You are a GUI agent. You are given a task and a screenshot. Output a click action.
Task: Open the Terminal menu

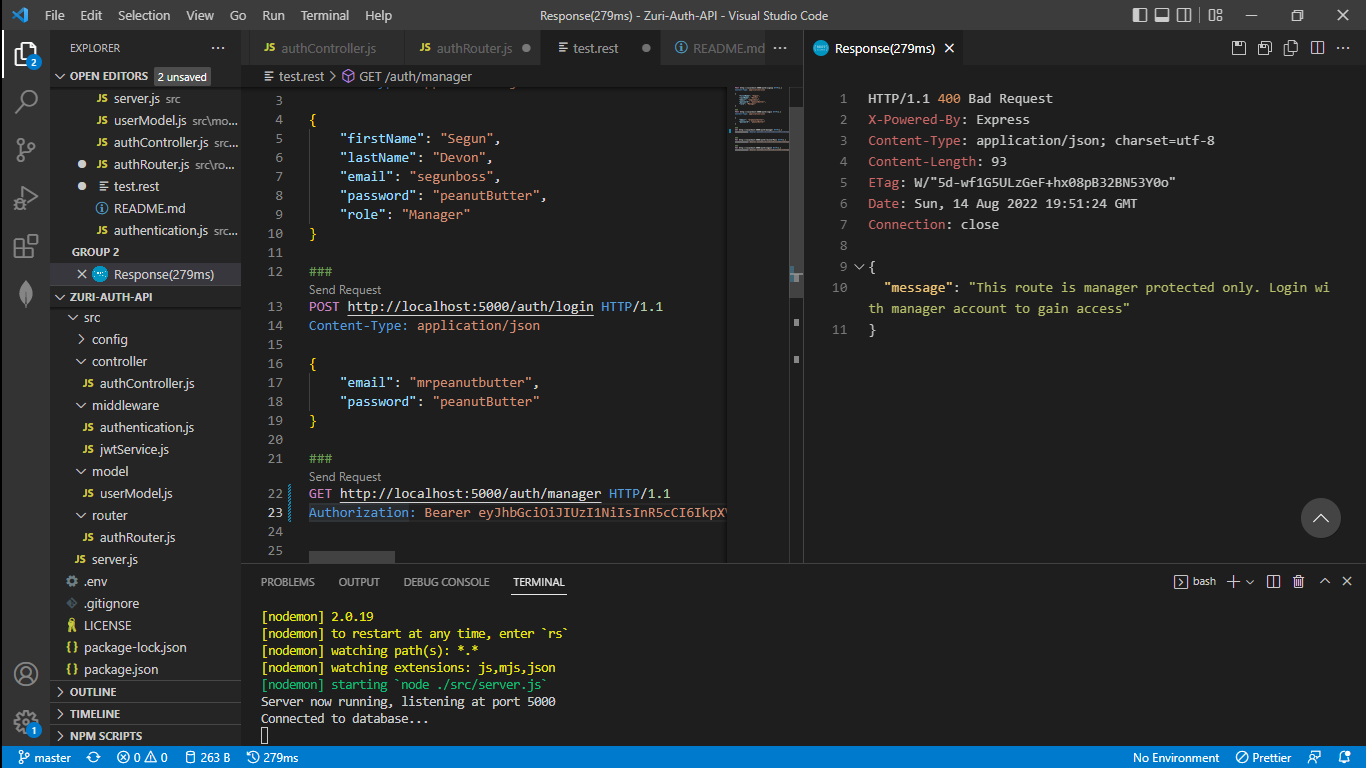pyautogui.click(x=324, y=15)
